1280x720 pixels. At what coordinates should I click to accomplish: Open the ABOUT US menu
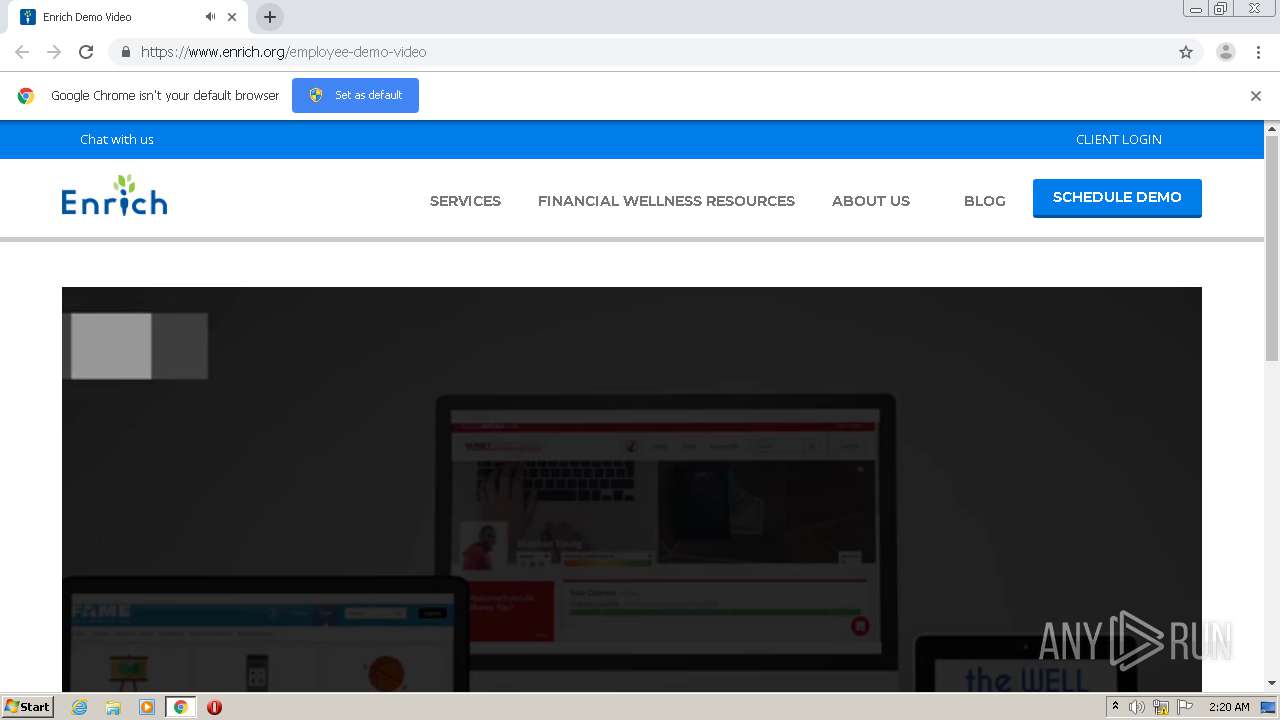pos(871,201)
